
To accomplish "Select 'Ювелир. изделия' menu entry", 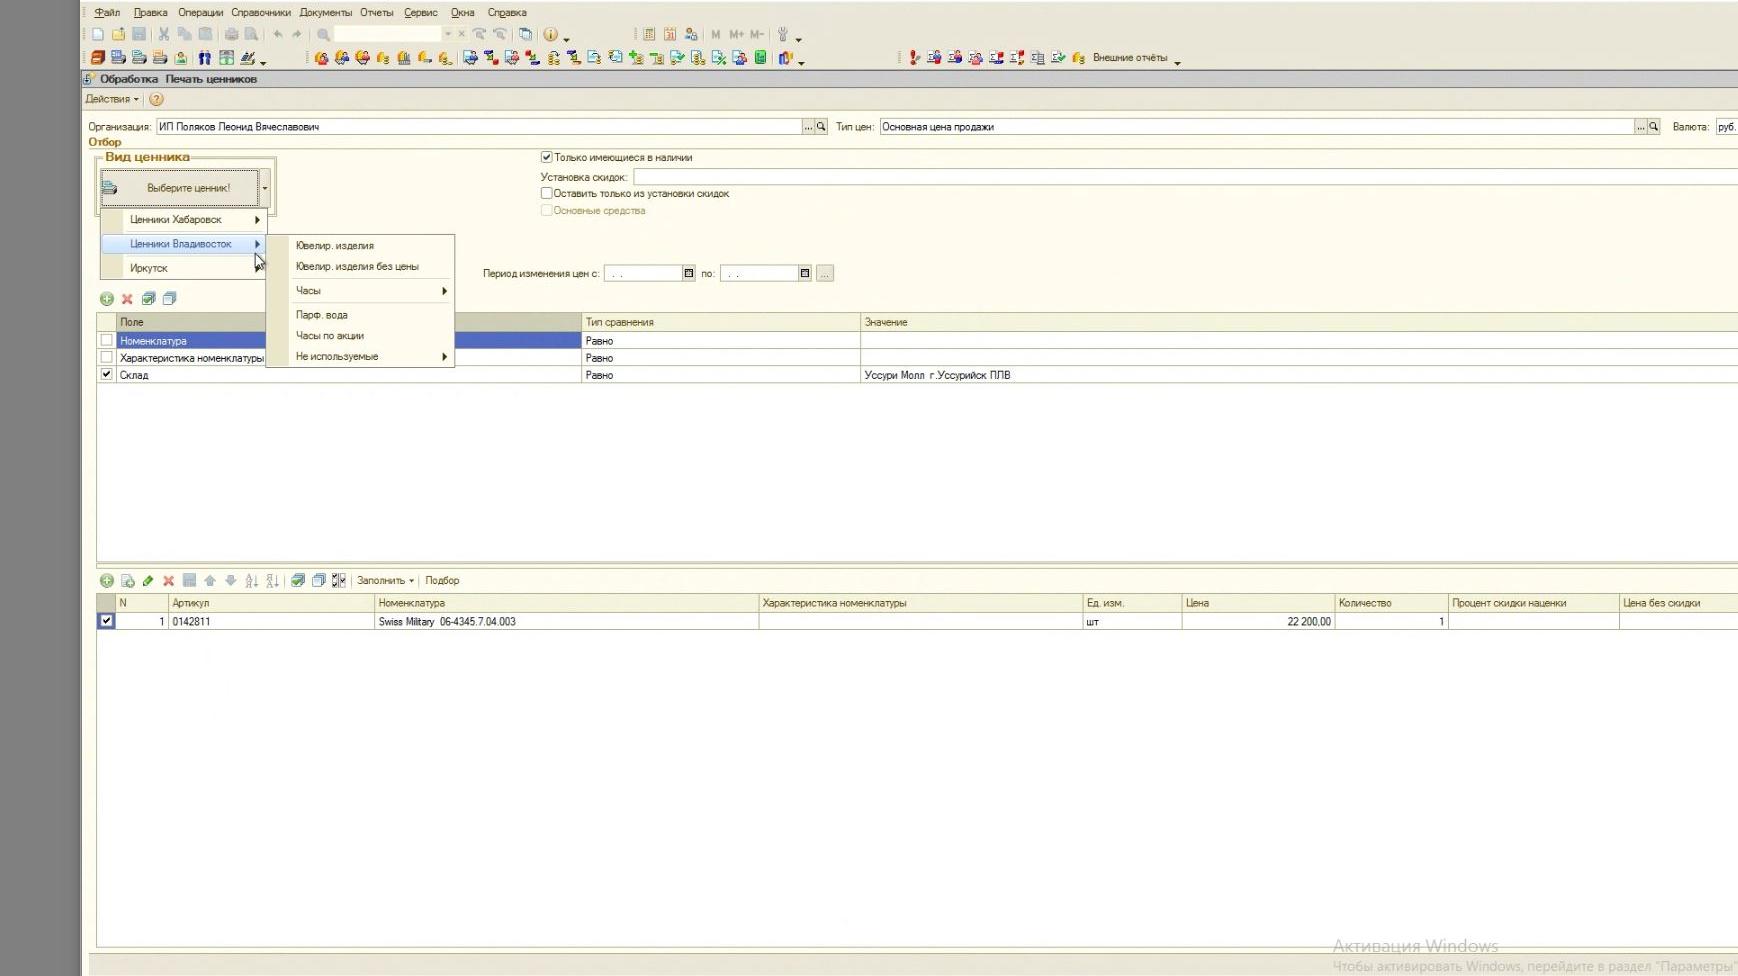I will (x=370, y=246).
